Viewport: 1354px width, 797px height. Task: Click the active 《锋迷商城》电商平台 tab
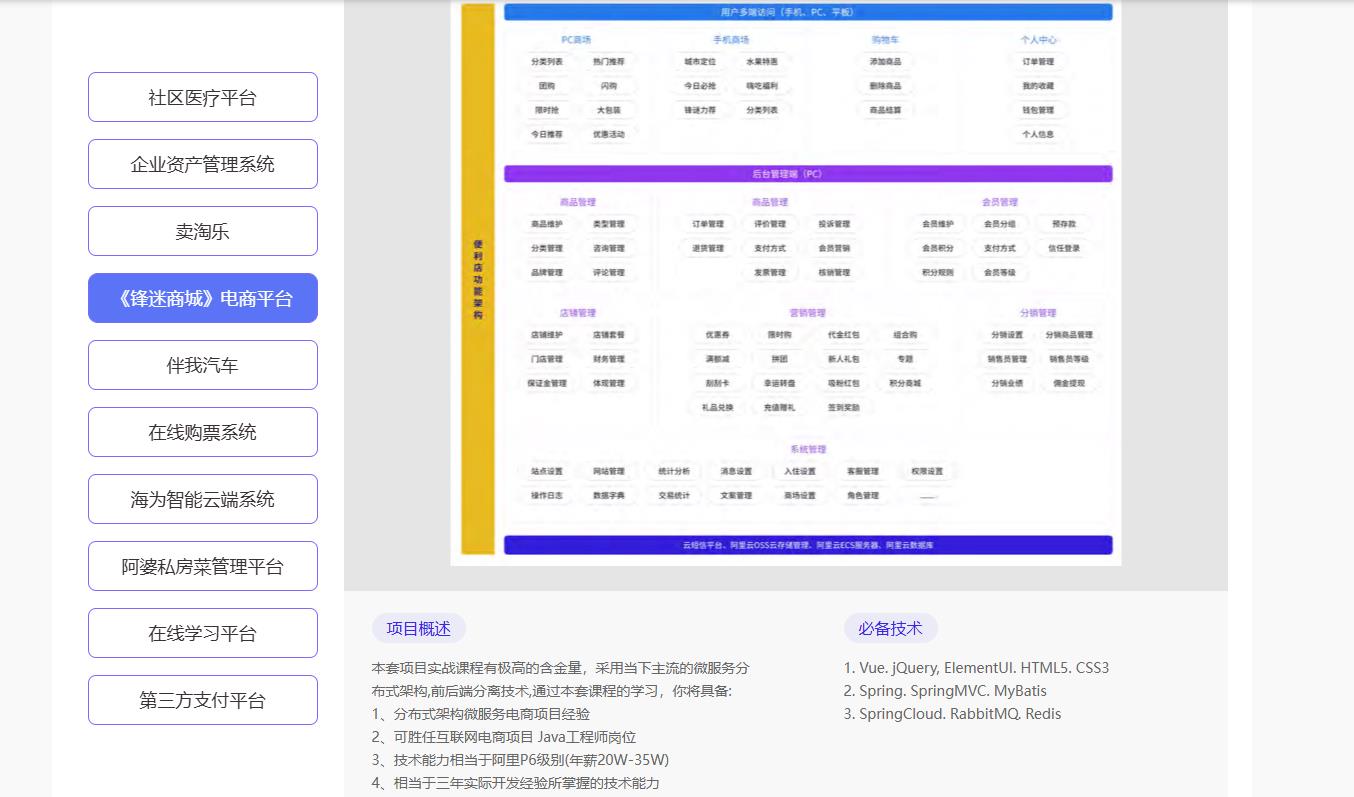pyautogui.click(x=202, y=298)
